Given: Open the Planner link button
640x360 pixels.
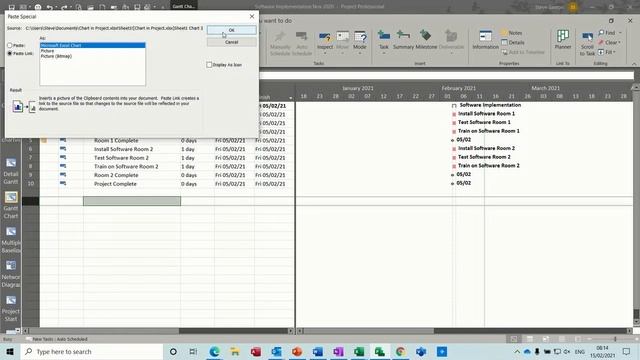Looking at the screenshot, I should pos(563,40).
